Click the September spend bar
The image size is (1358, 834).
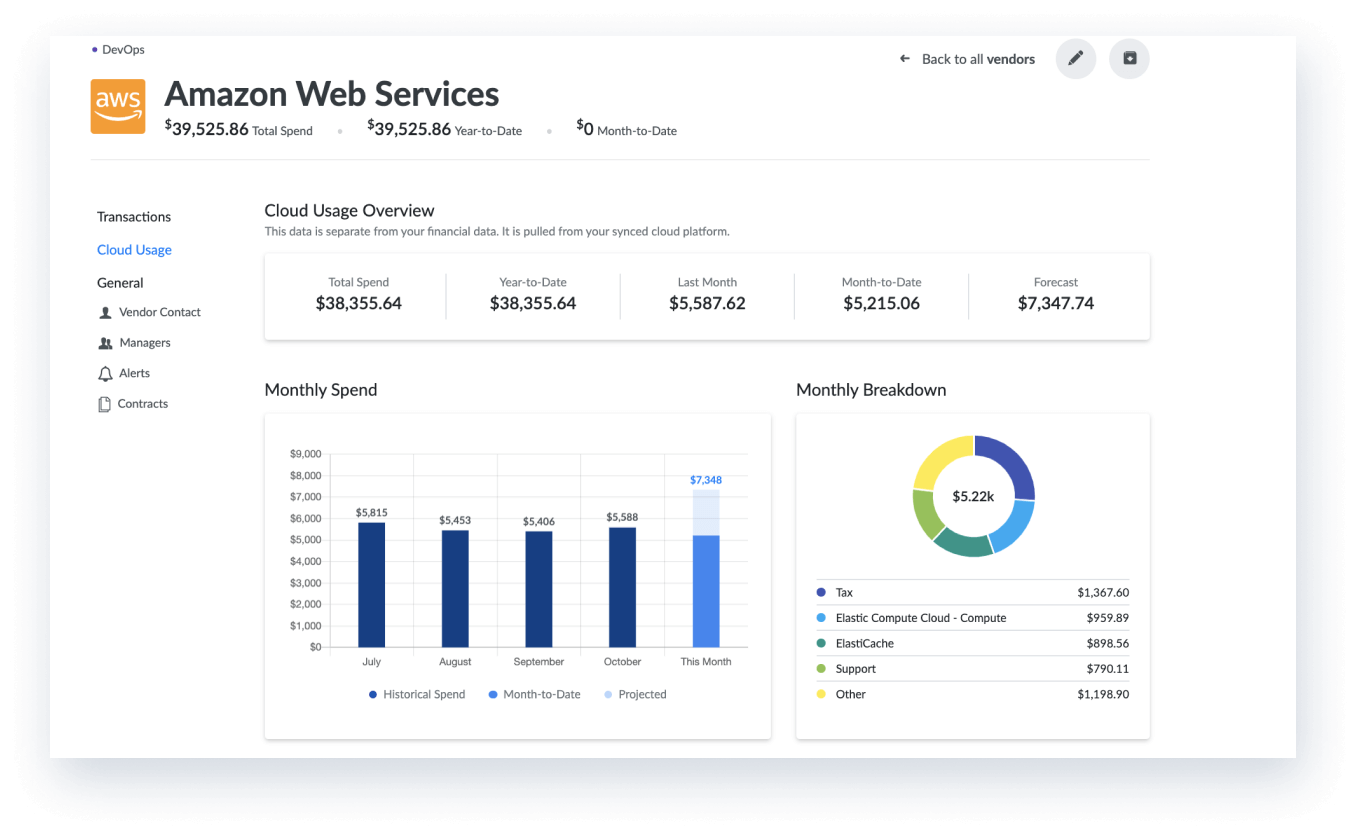539,589
